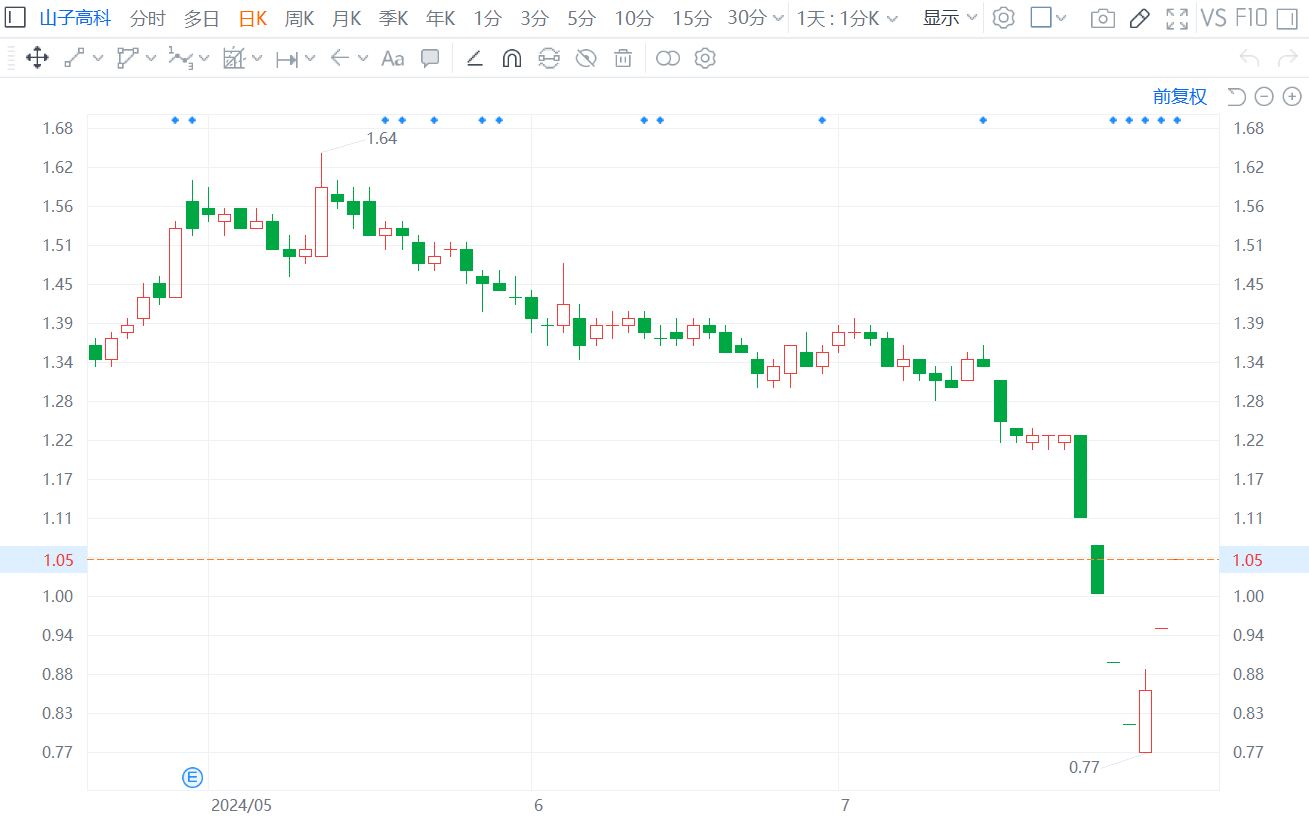Choose the 5分 five-minute period
The width and height of the screenshot is (1309, 826).
pyautogui.click(x=581, y=18)
